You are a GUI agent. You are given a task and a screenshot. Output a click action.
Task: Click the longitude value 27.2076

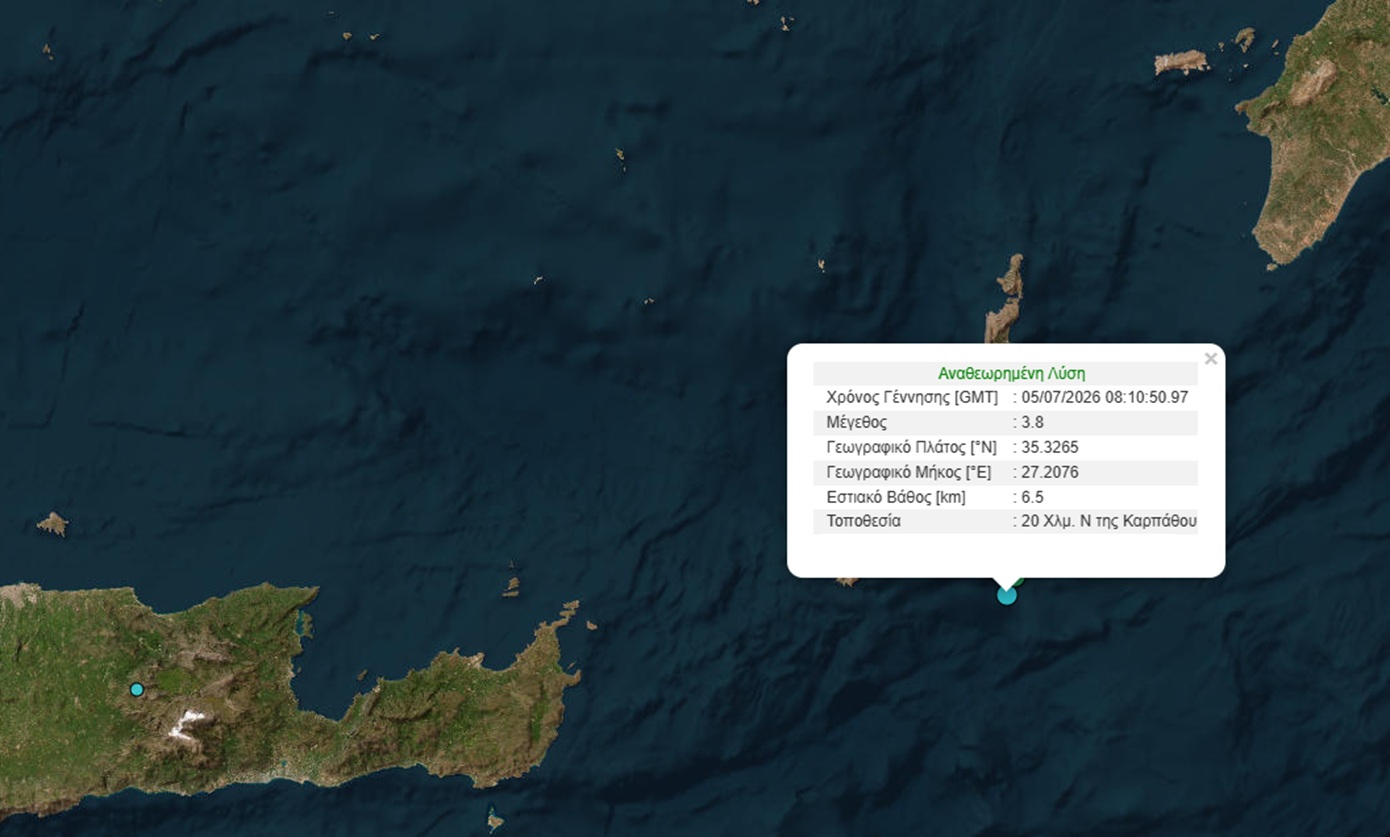[x=1050, y=472]
